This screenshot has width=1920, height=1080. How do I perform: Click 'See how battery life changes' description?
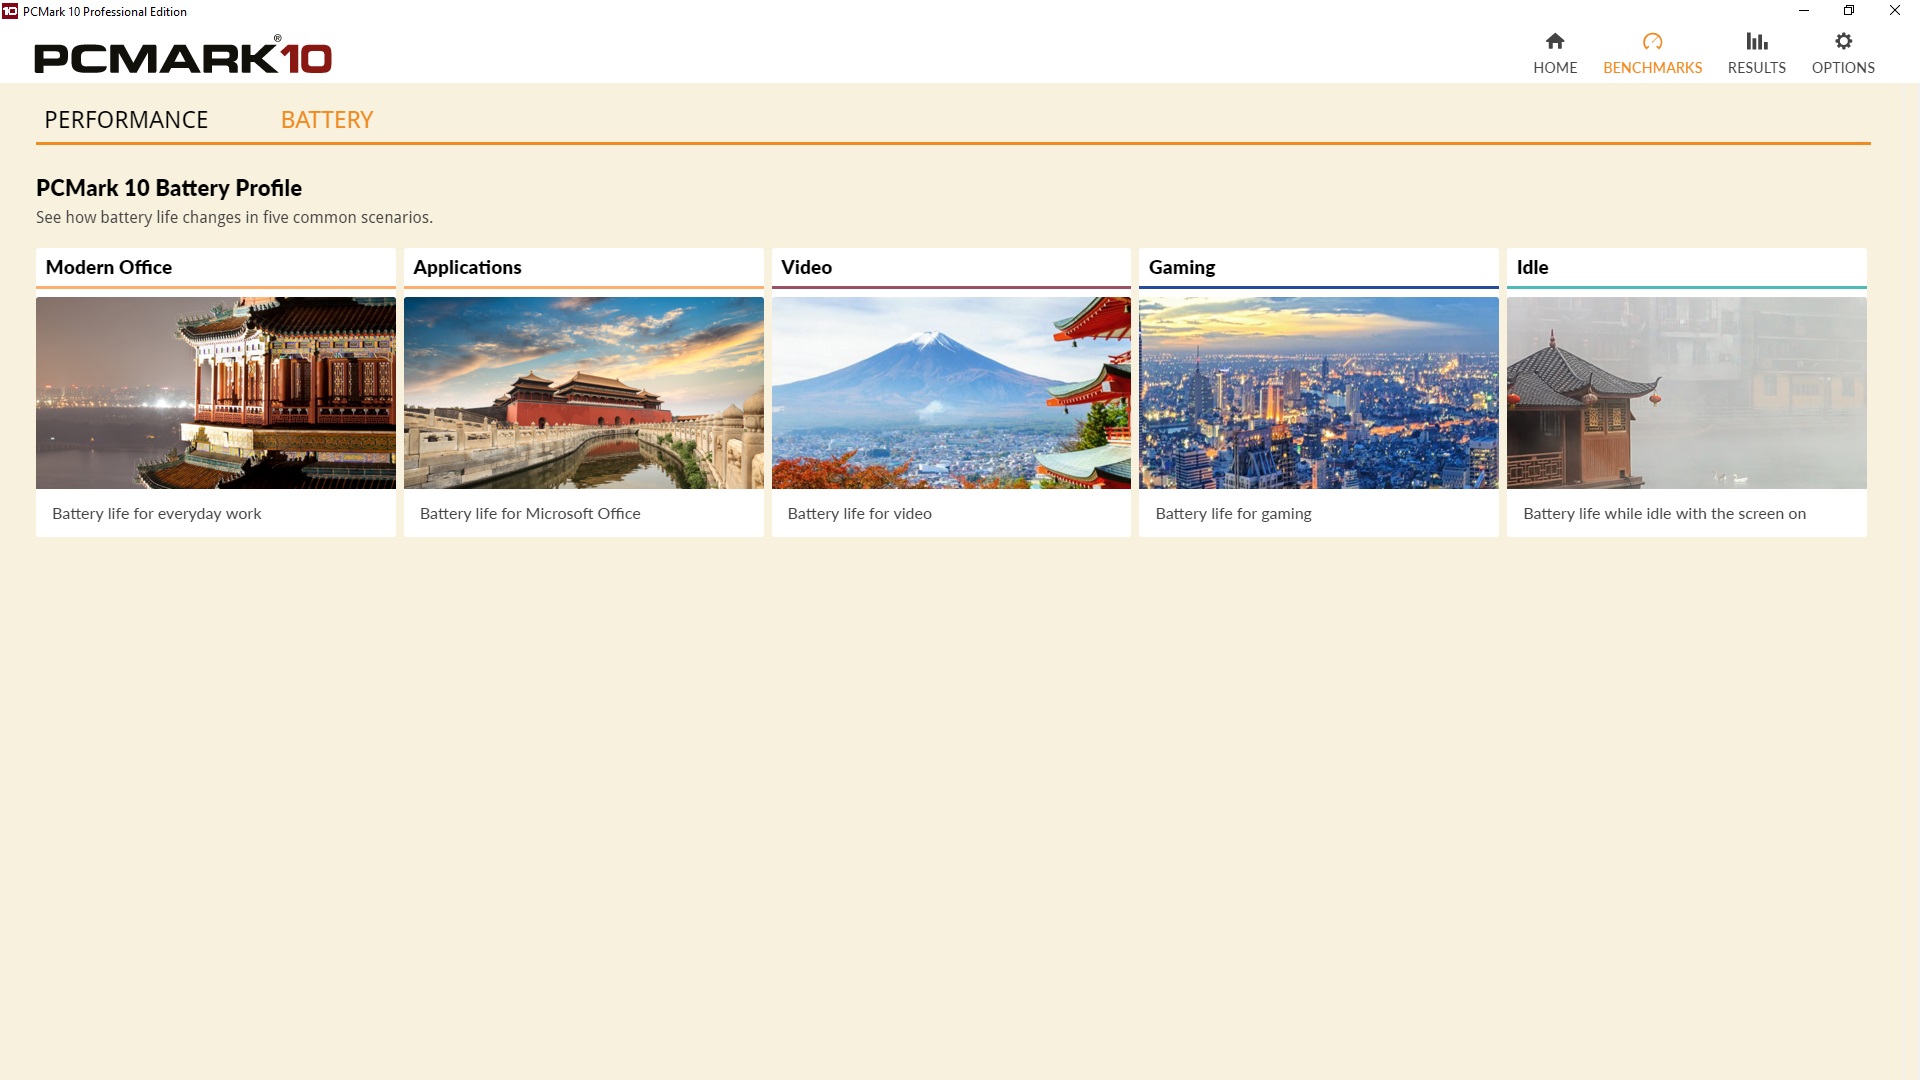(x=234, y=217)
